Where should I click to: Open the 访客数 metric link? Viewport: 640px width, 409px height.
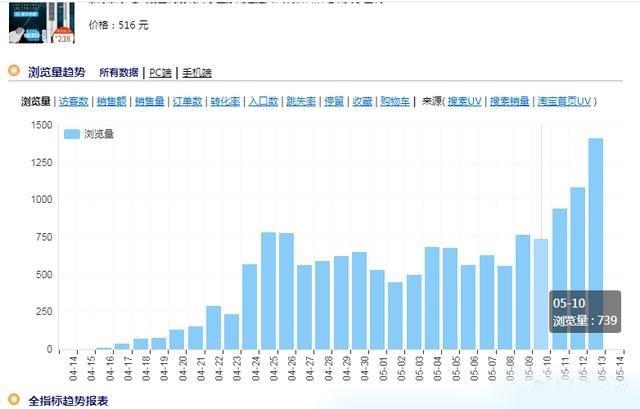coord(73,101)
